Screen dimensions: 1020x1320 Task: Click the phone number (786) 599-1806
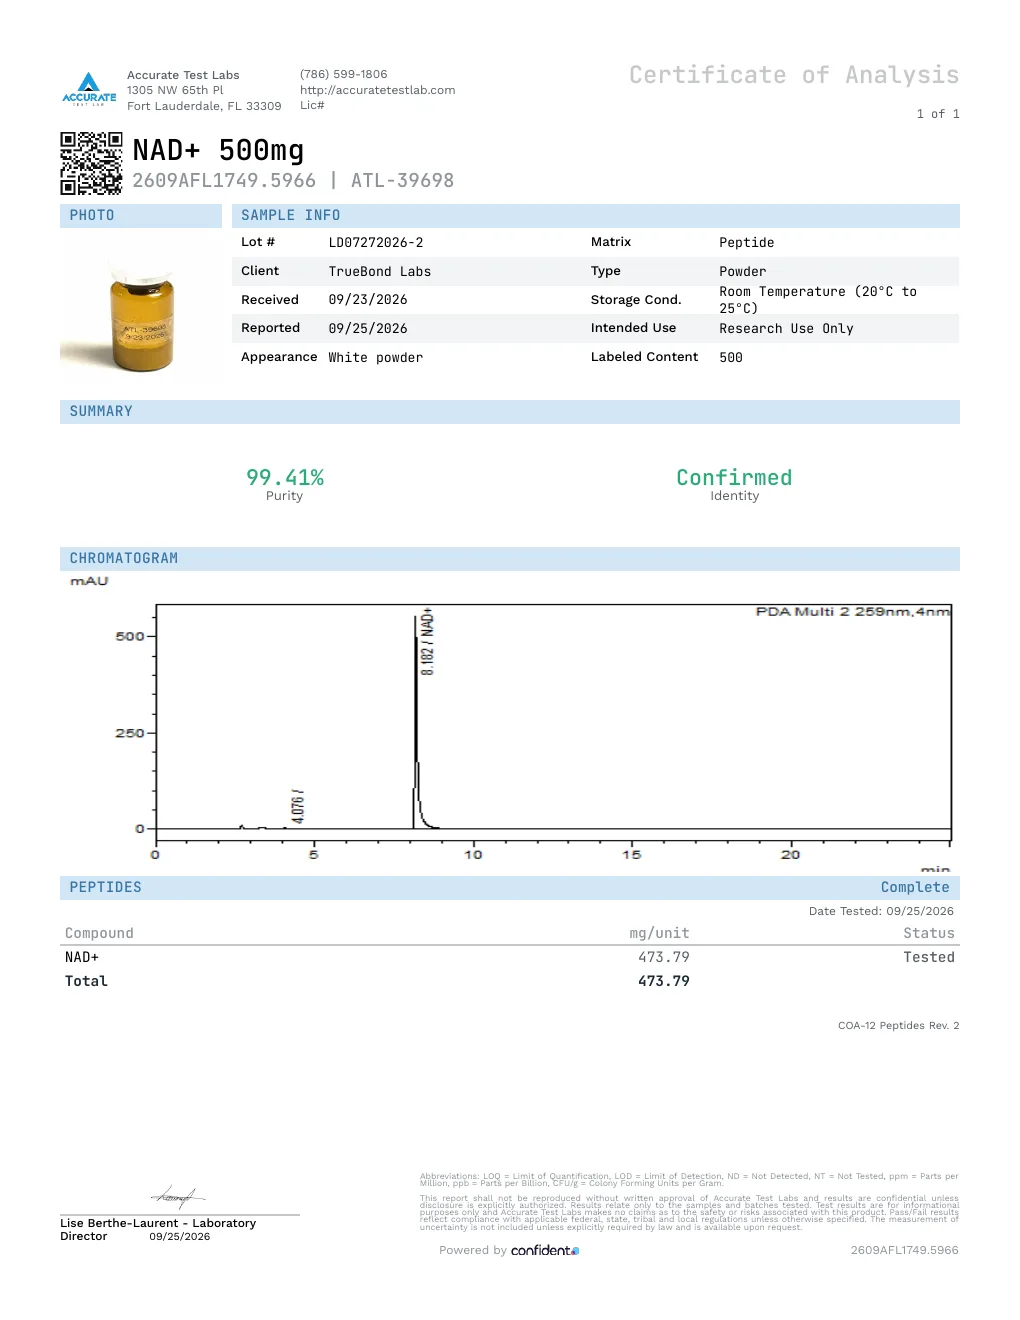tap(343, 74)
